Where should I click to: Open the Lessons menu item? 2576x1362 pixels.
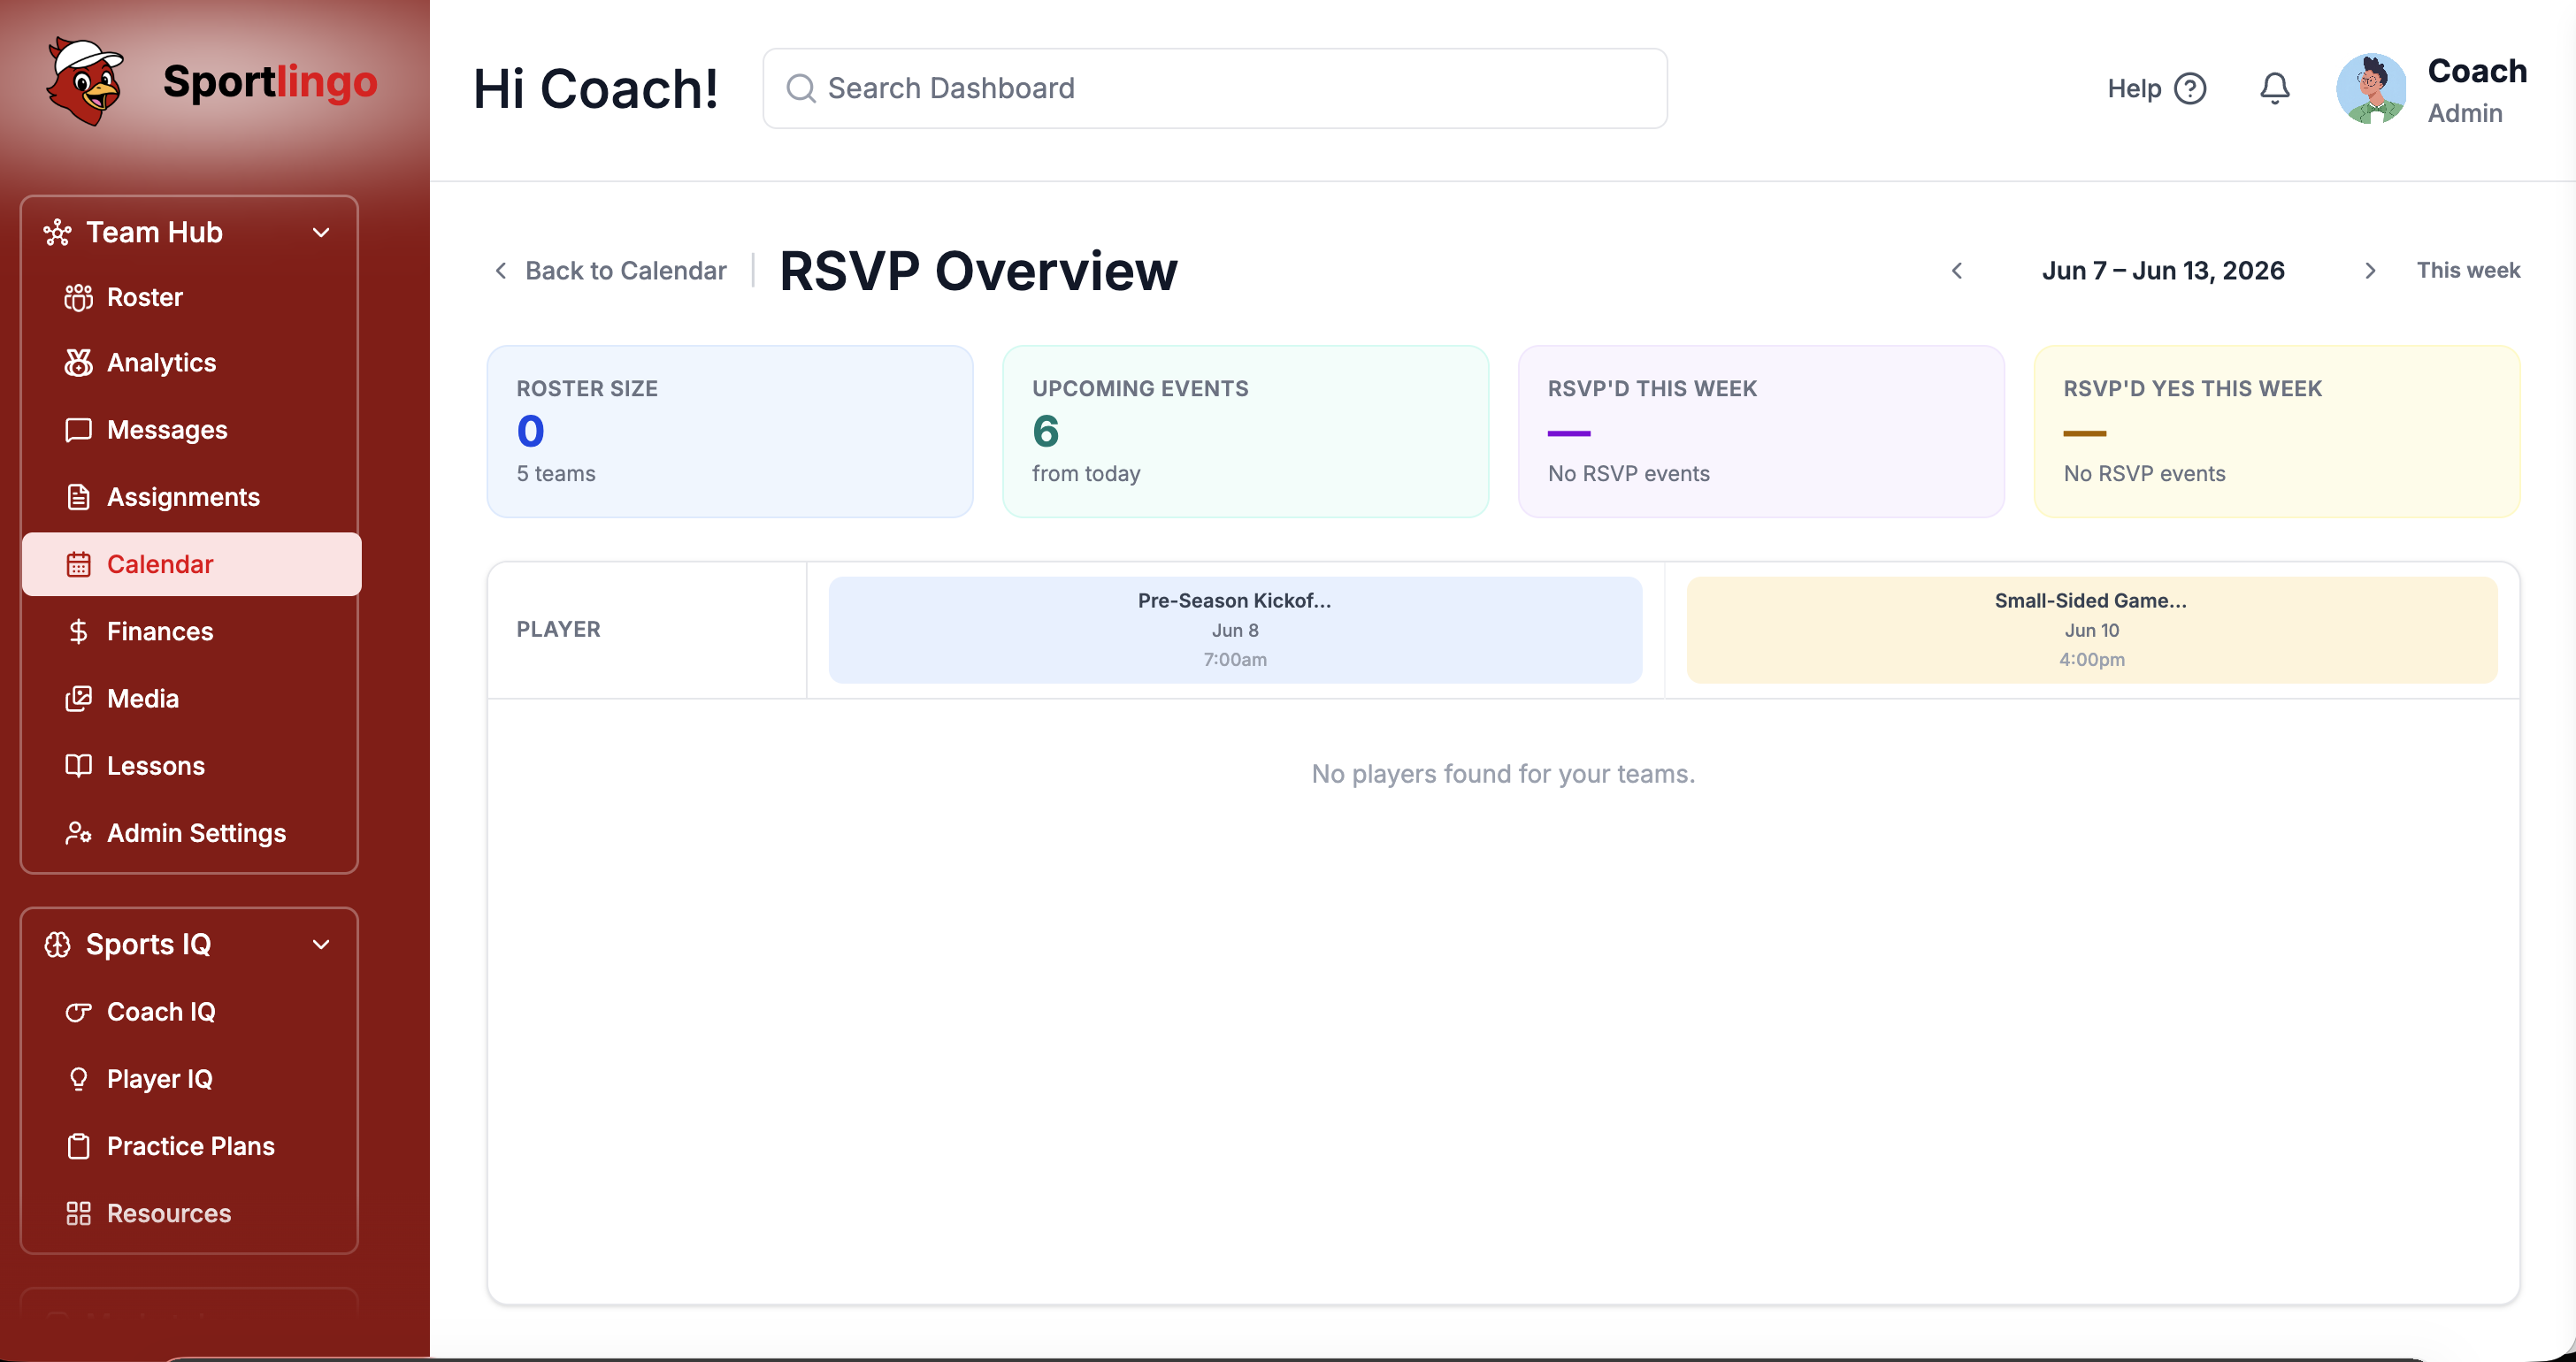click(191, 765)
